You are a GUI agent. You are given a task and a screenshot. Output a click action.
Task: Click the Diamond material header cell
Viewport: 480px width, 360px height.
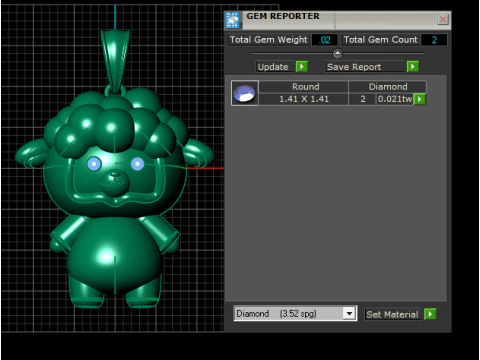[x=388, y=87]
